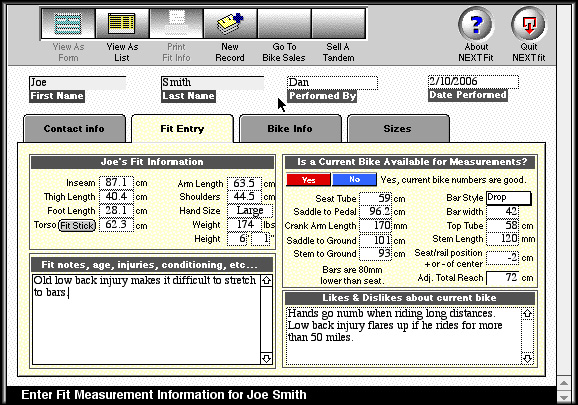
Task: Click the red Yes button
Action: click(x=308, y=179)
